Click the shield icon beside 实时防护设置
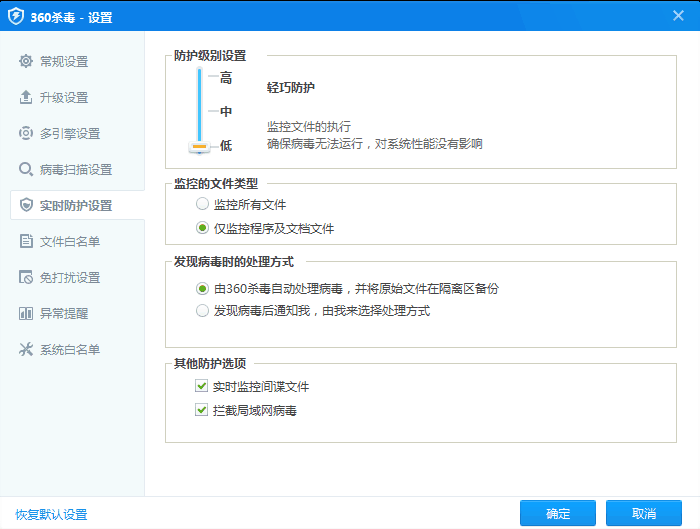The image size is (700, 529). [x=26, y=205]
